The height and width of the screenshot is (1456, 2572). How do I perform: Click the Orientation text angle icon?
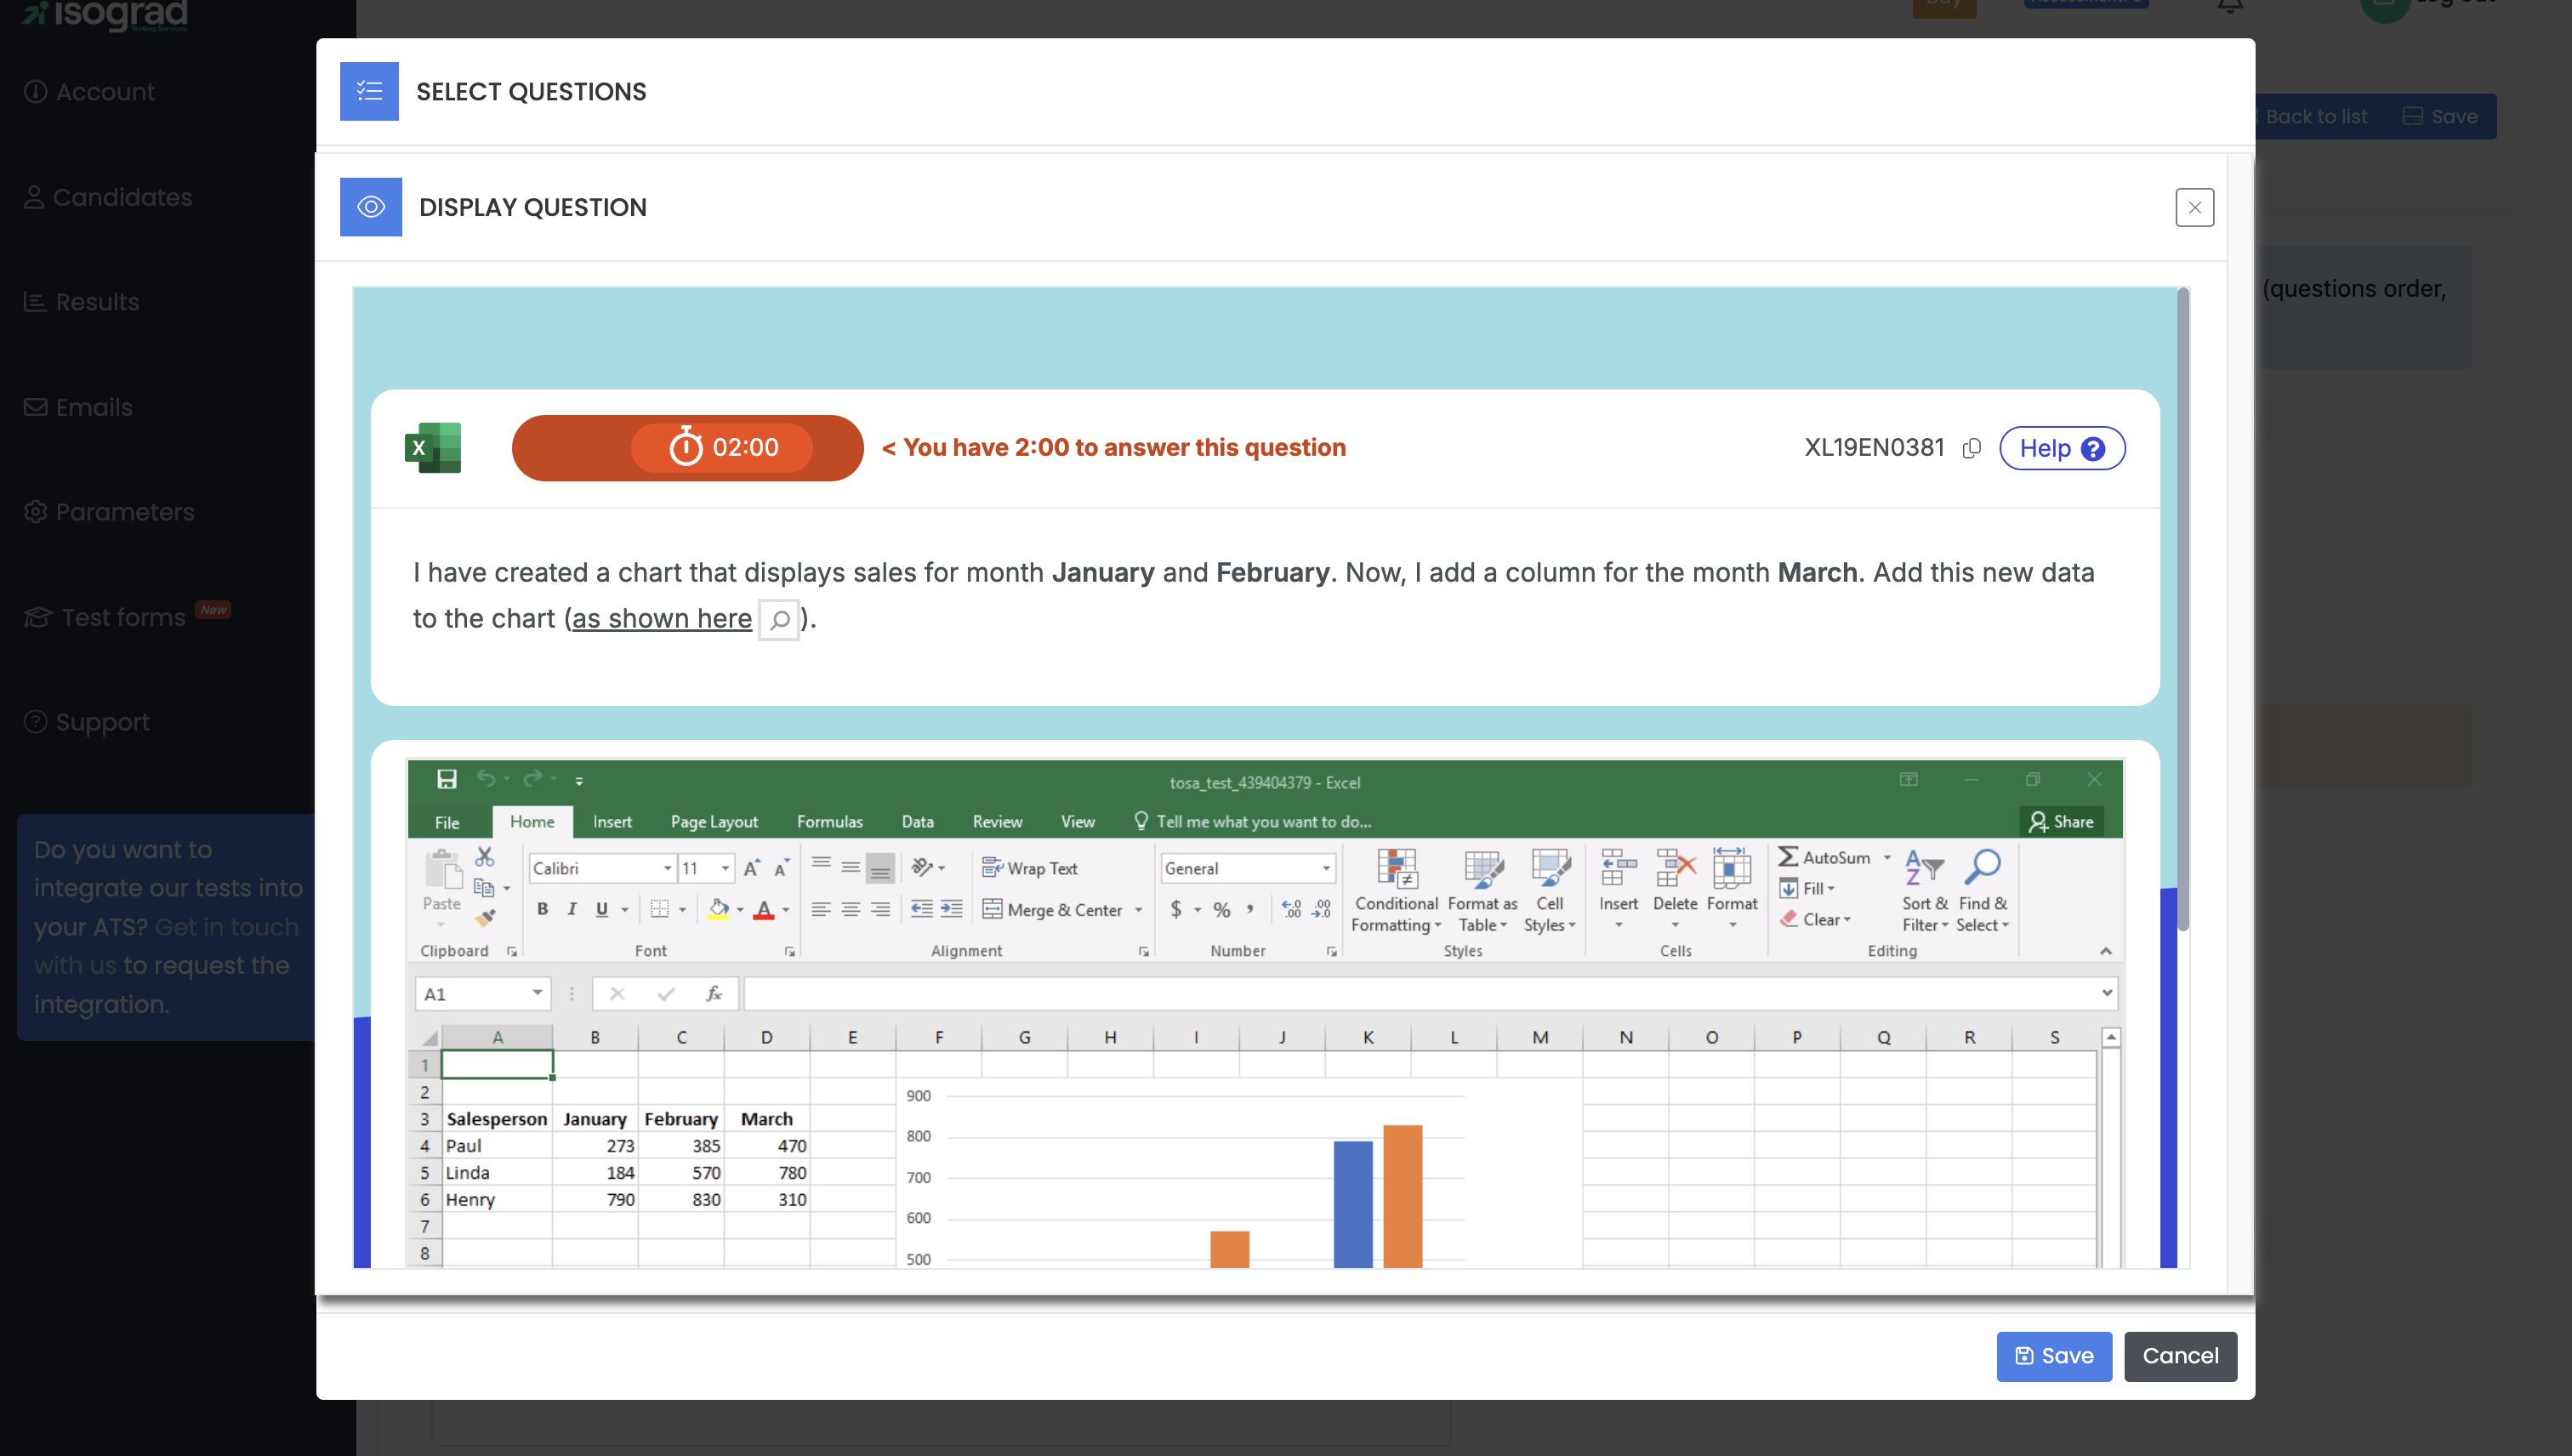coord(922,867)
